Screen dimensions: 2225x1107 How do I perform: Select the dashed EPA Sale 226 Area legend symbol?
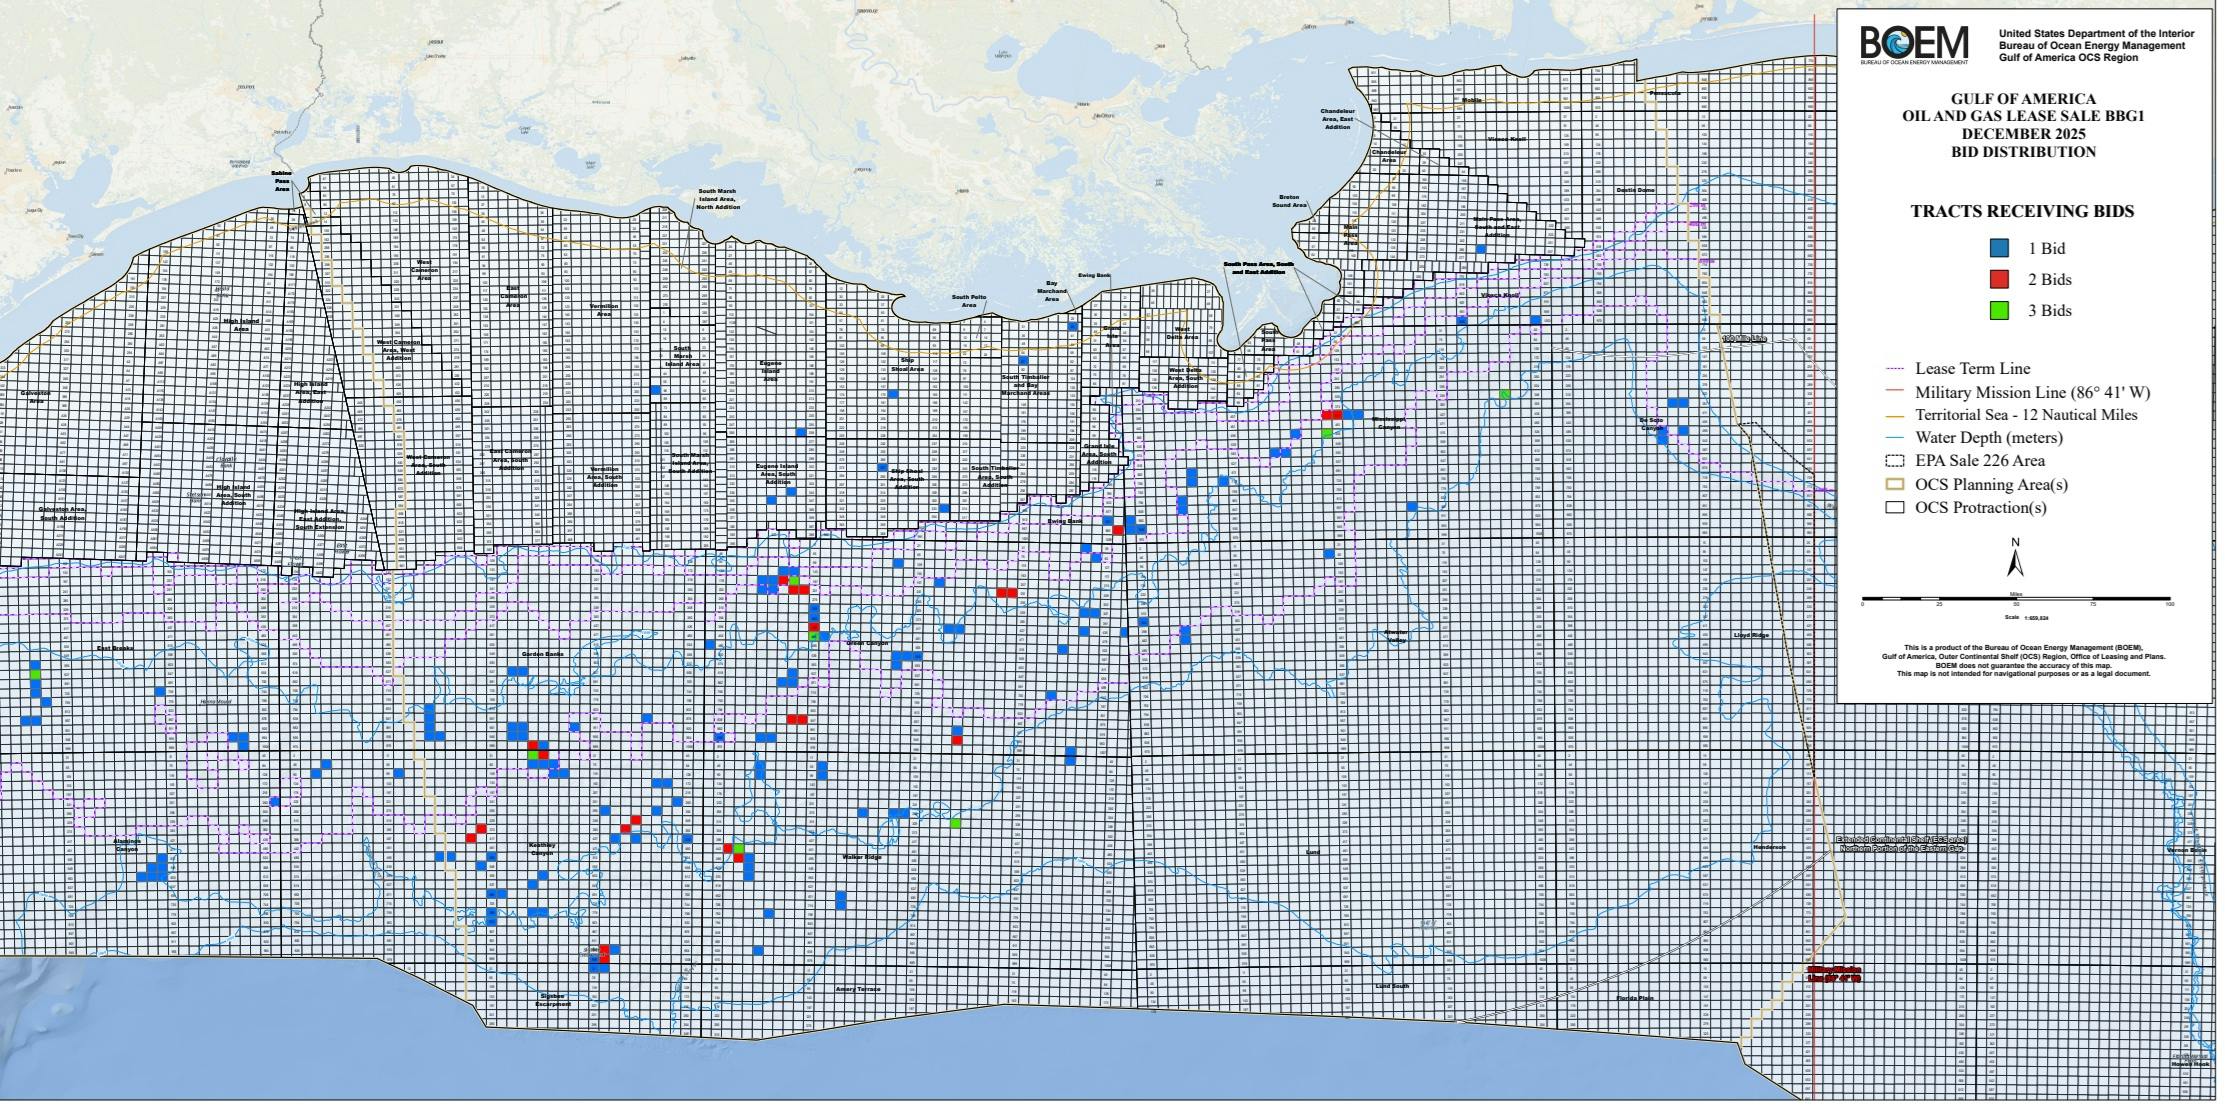(x=1897, y=461)
